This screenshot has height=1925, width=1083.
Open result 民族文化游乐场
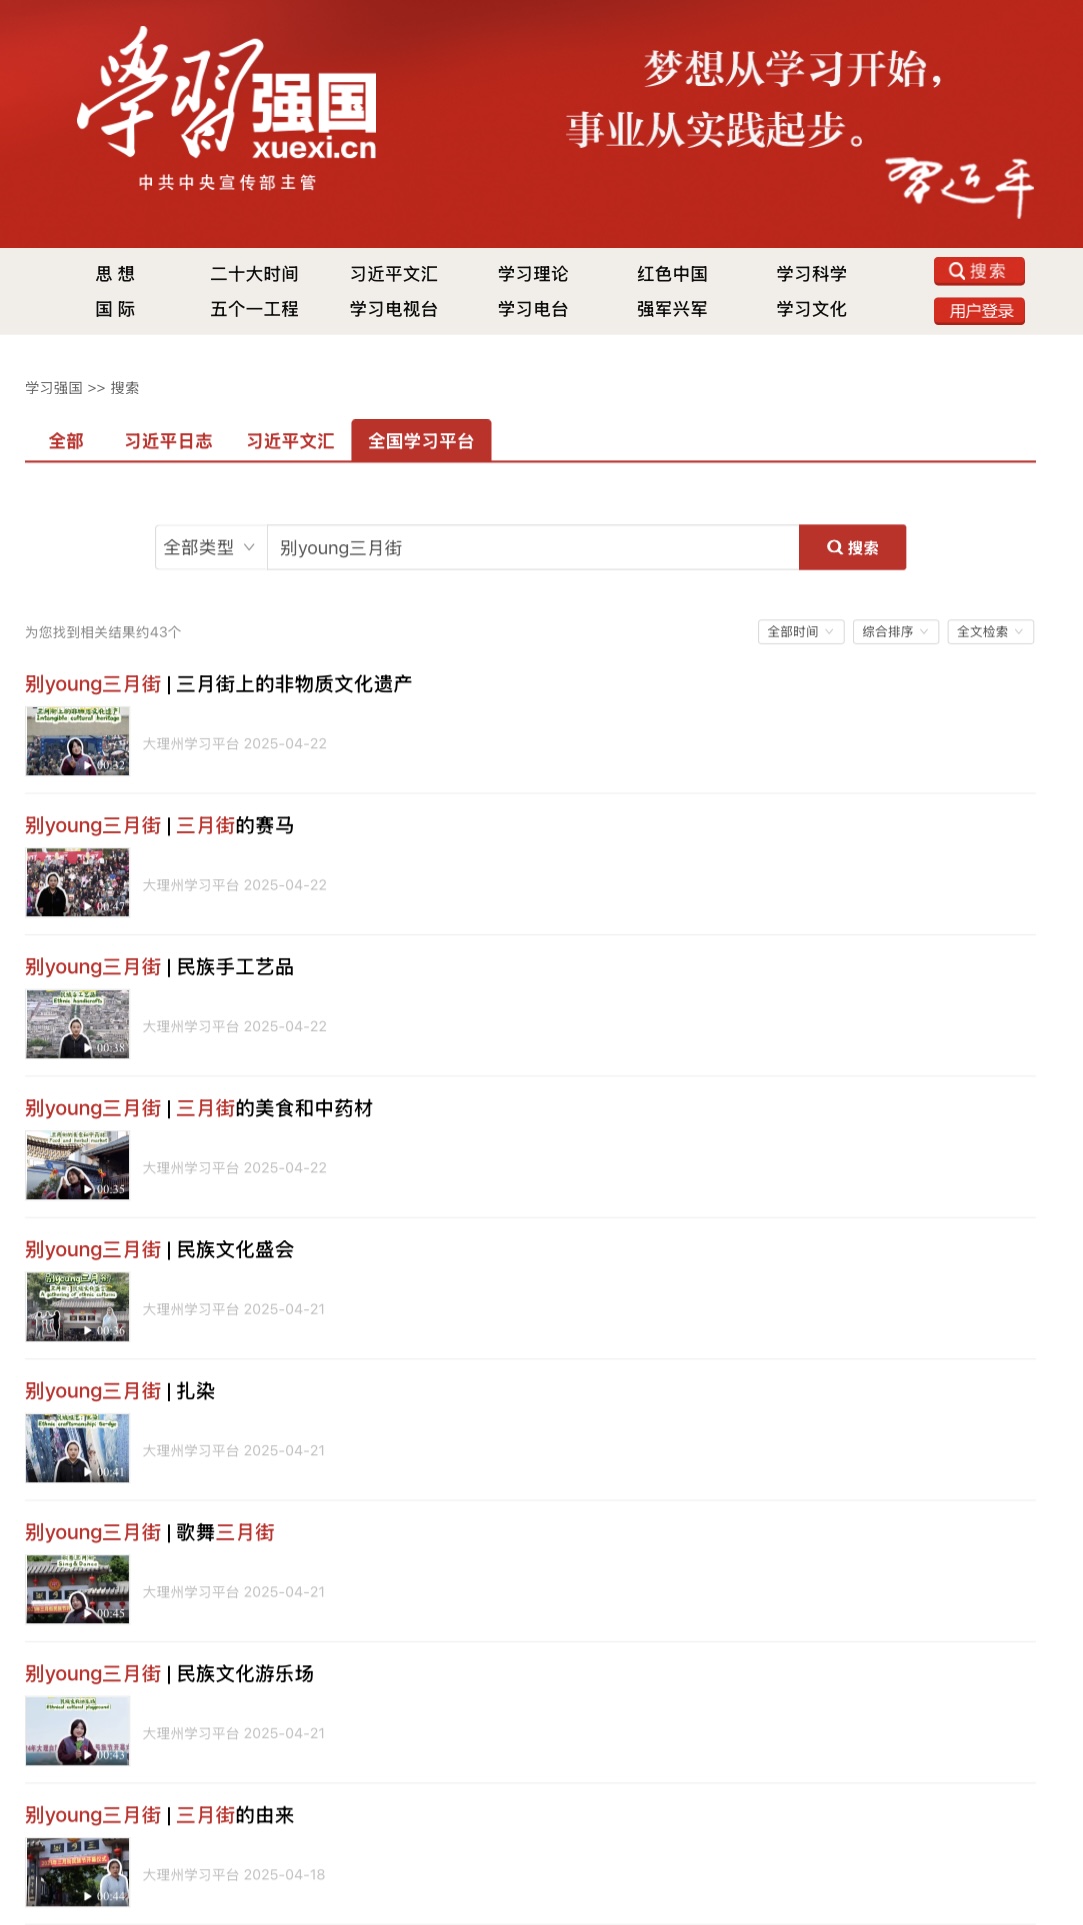(169, 1674)
